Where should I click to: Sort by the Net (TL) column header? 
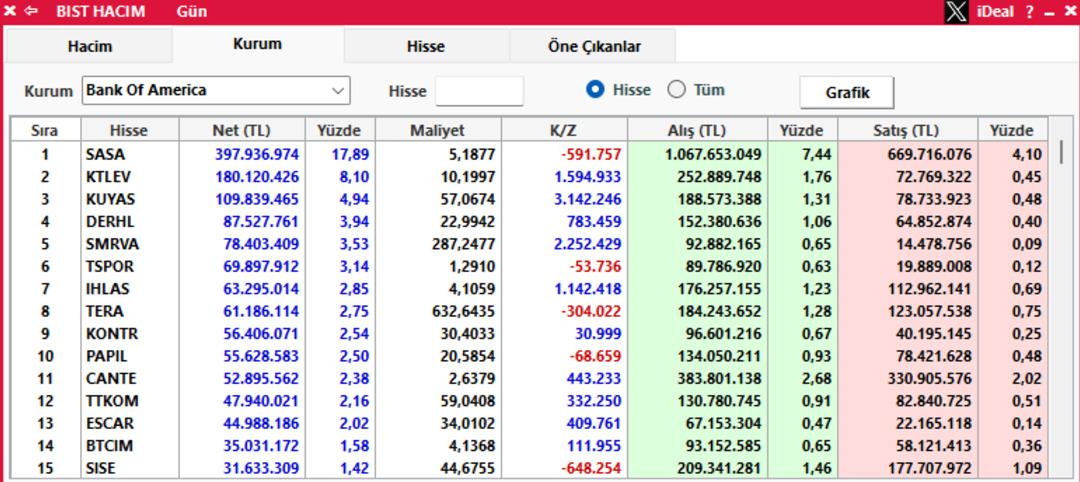point(242,130)
